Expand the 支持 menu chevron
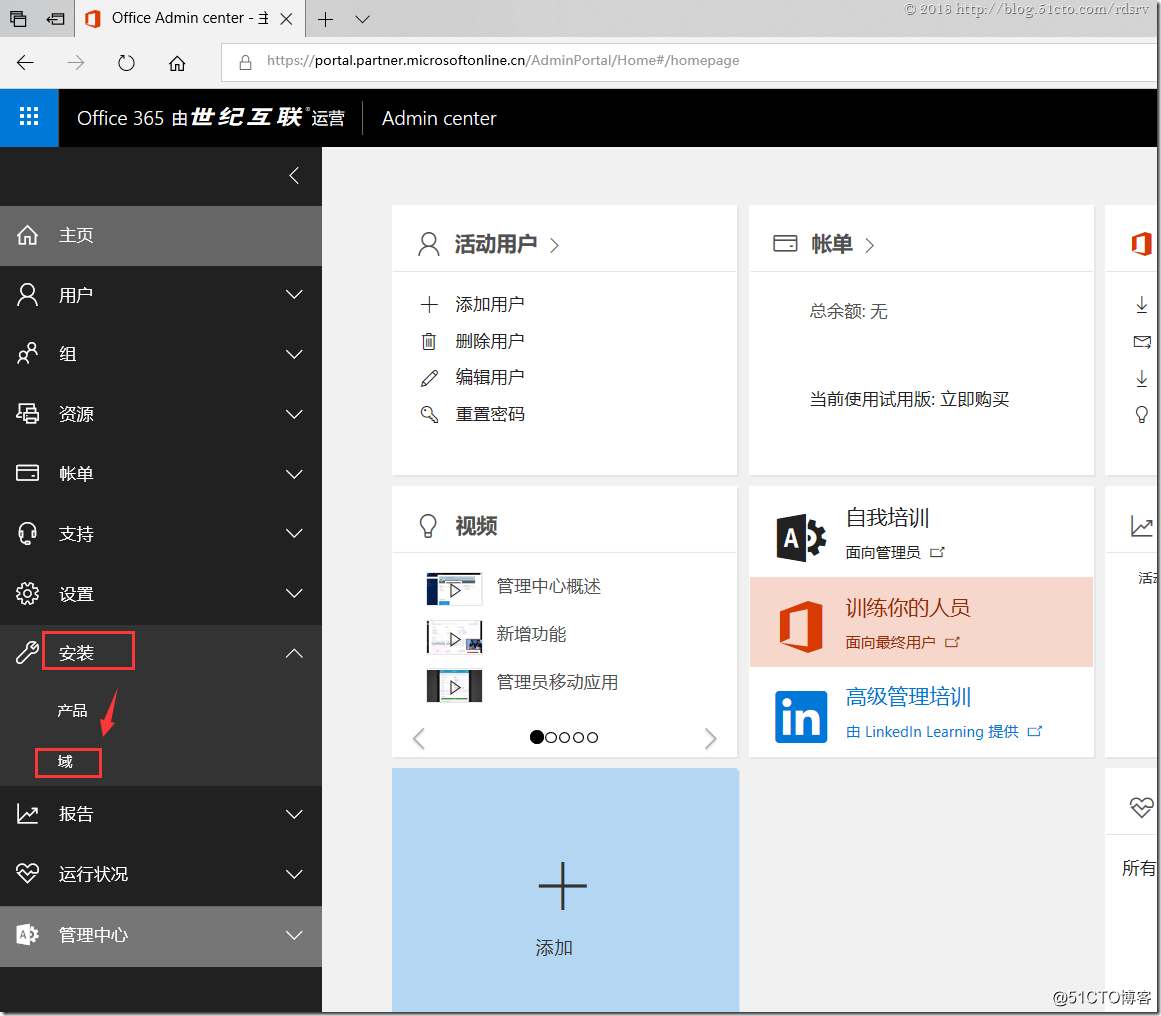 [294, 533]
